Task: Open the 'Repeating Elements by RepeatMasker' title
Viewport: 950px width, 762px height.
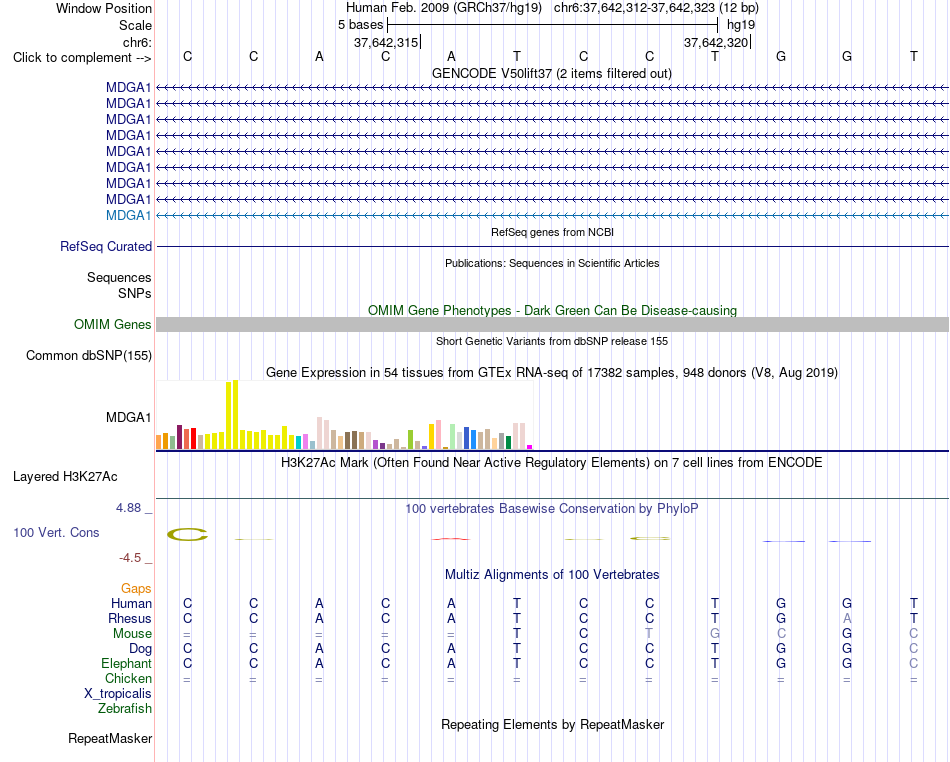Action: coord(553,724)
